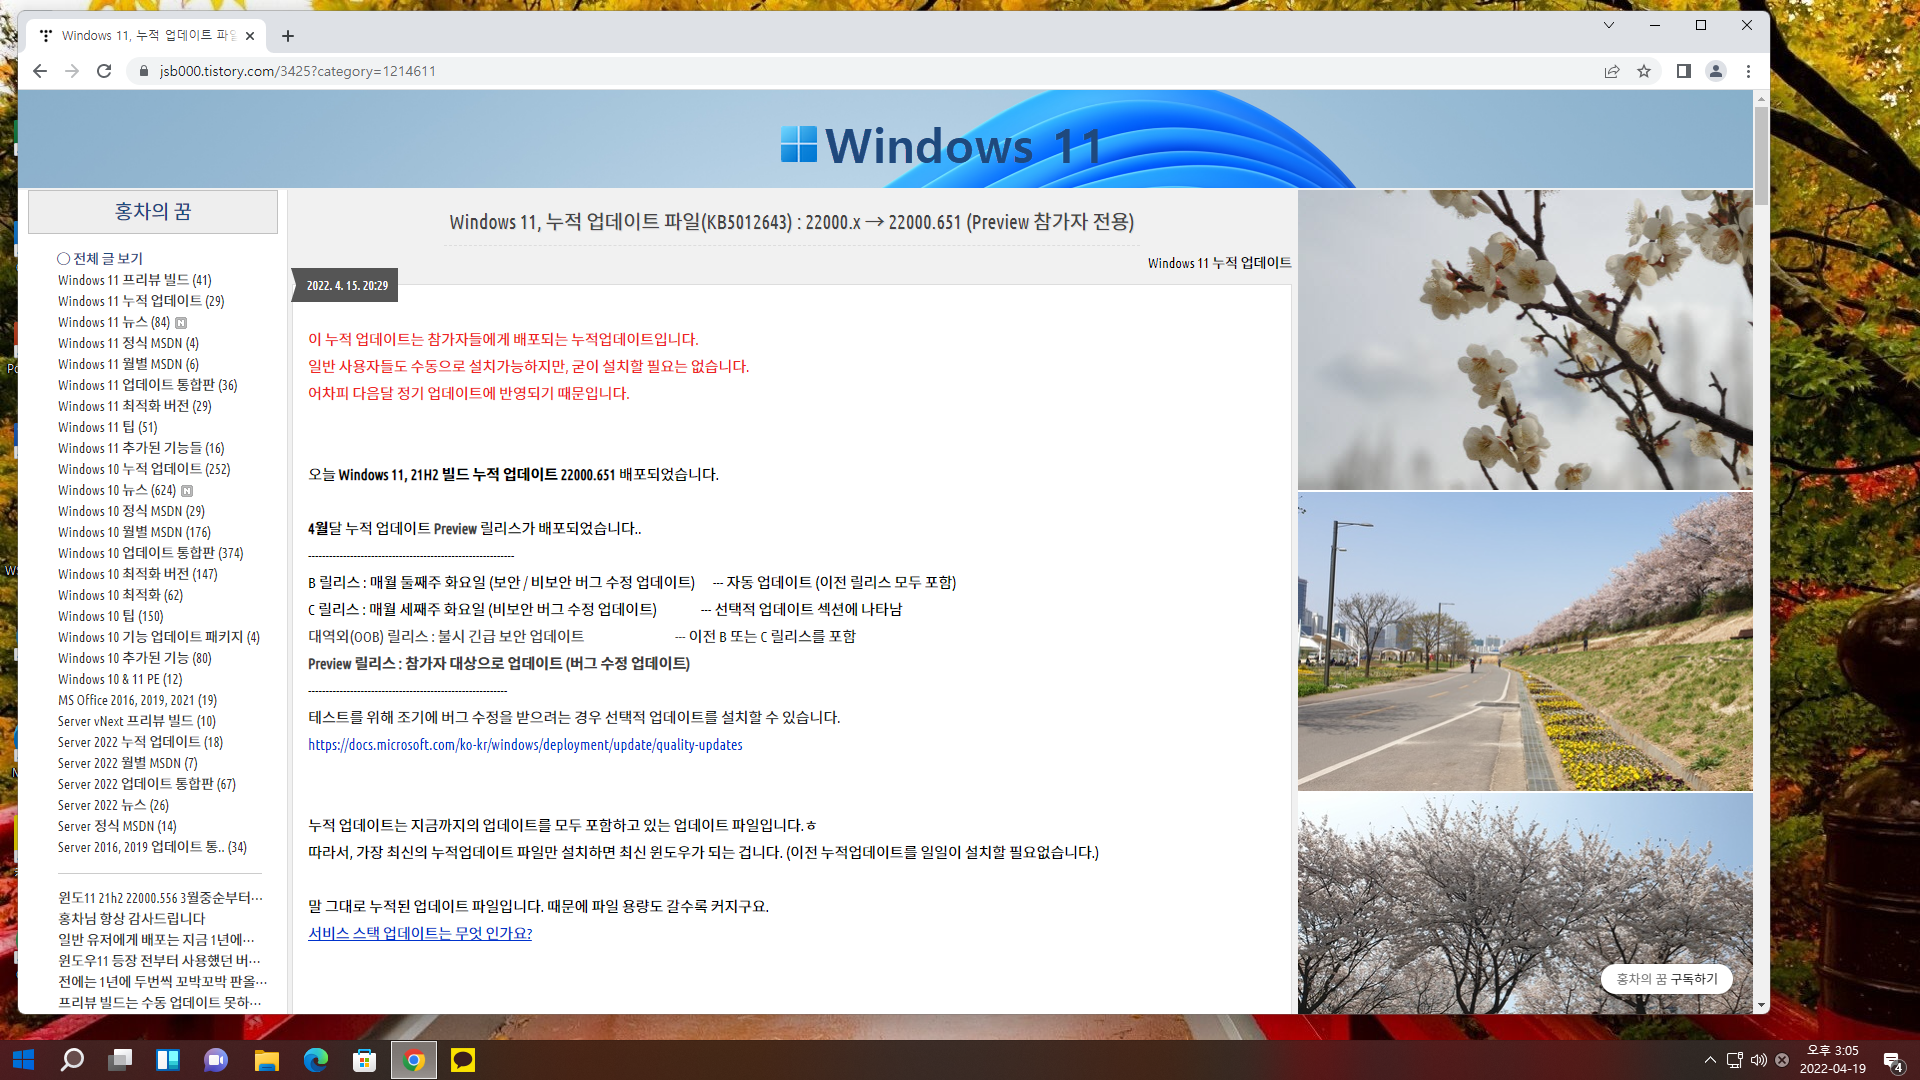The image size is (1920, 1080).
Task: Open the riverside road photo thumbnail
Action: pos(1525,641)
